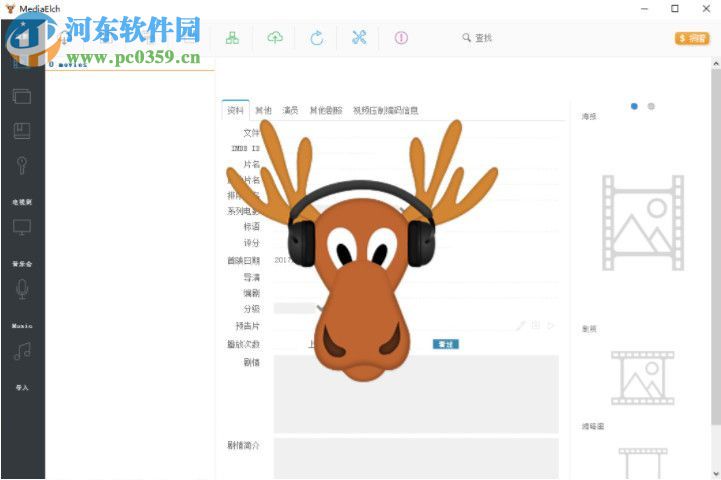Switch to the 其他图片 tab
721x480 pixels.
click(326, 110)
